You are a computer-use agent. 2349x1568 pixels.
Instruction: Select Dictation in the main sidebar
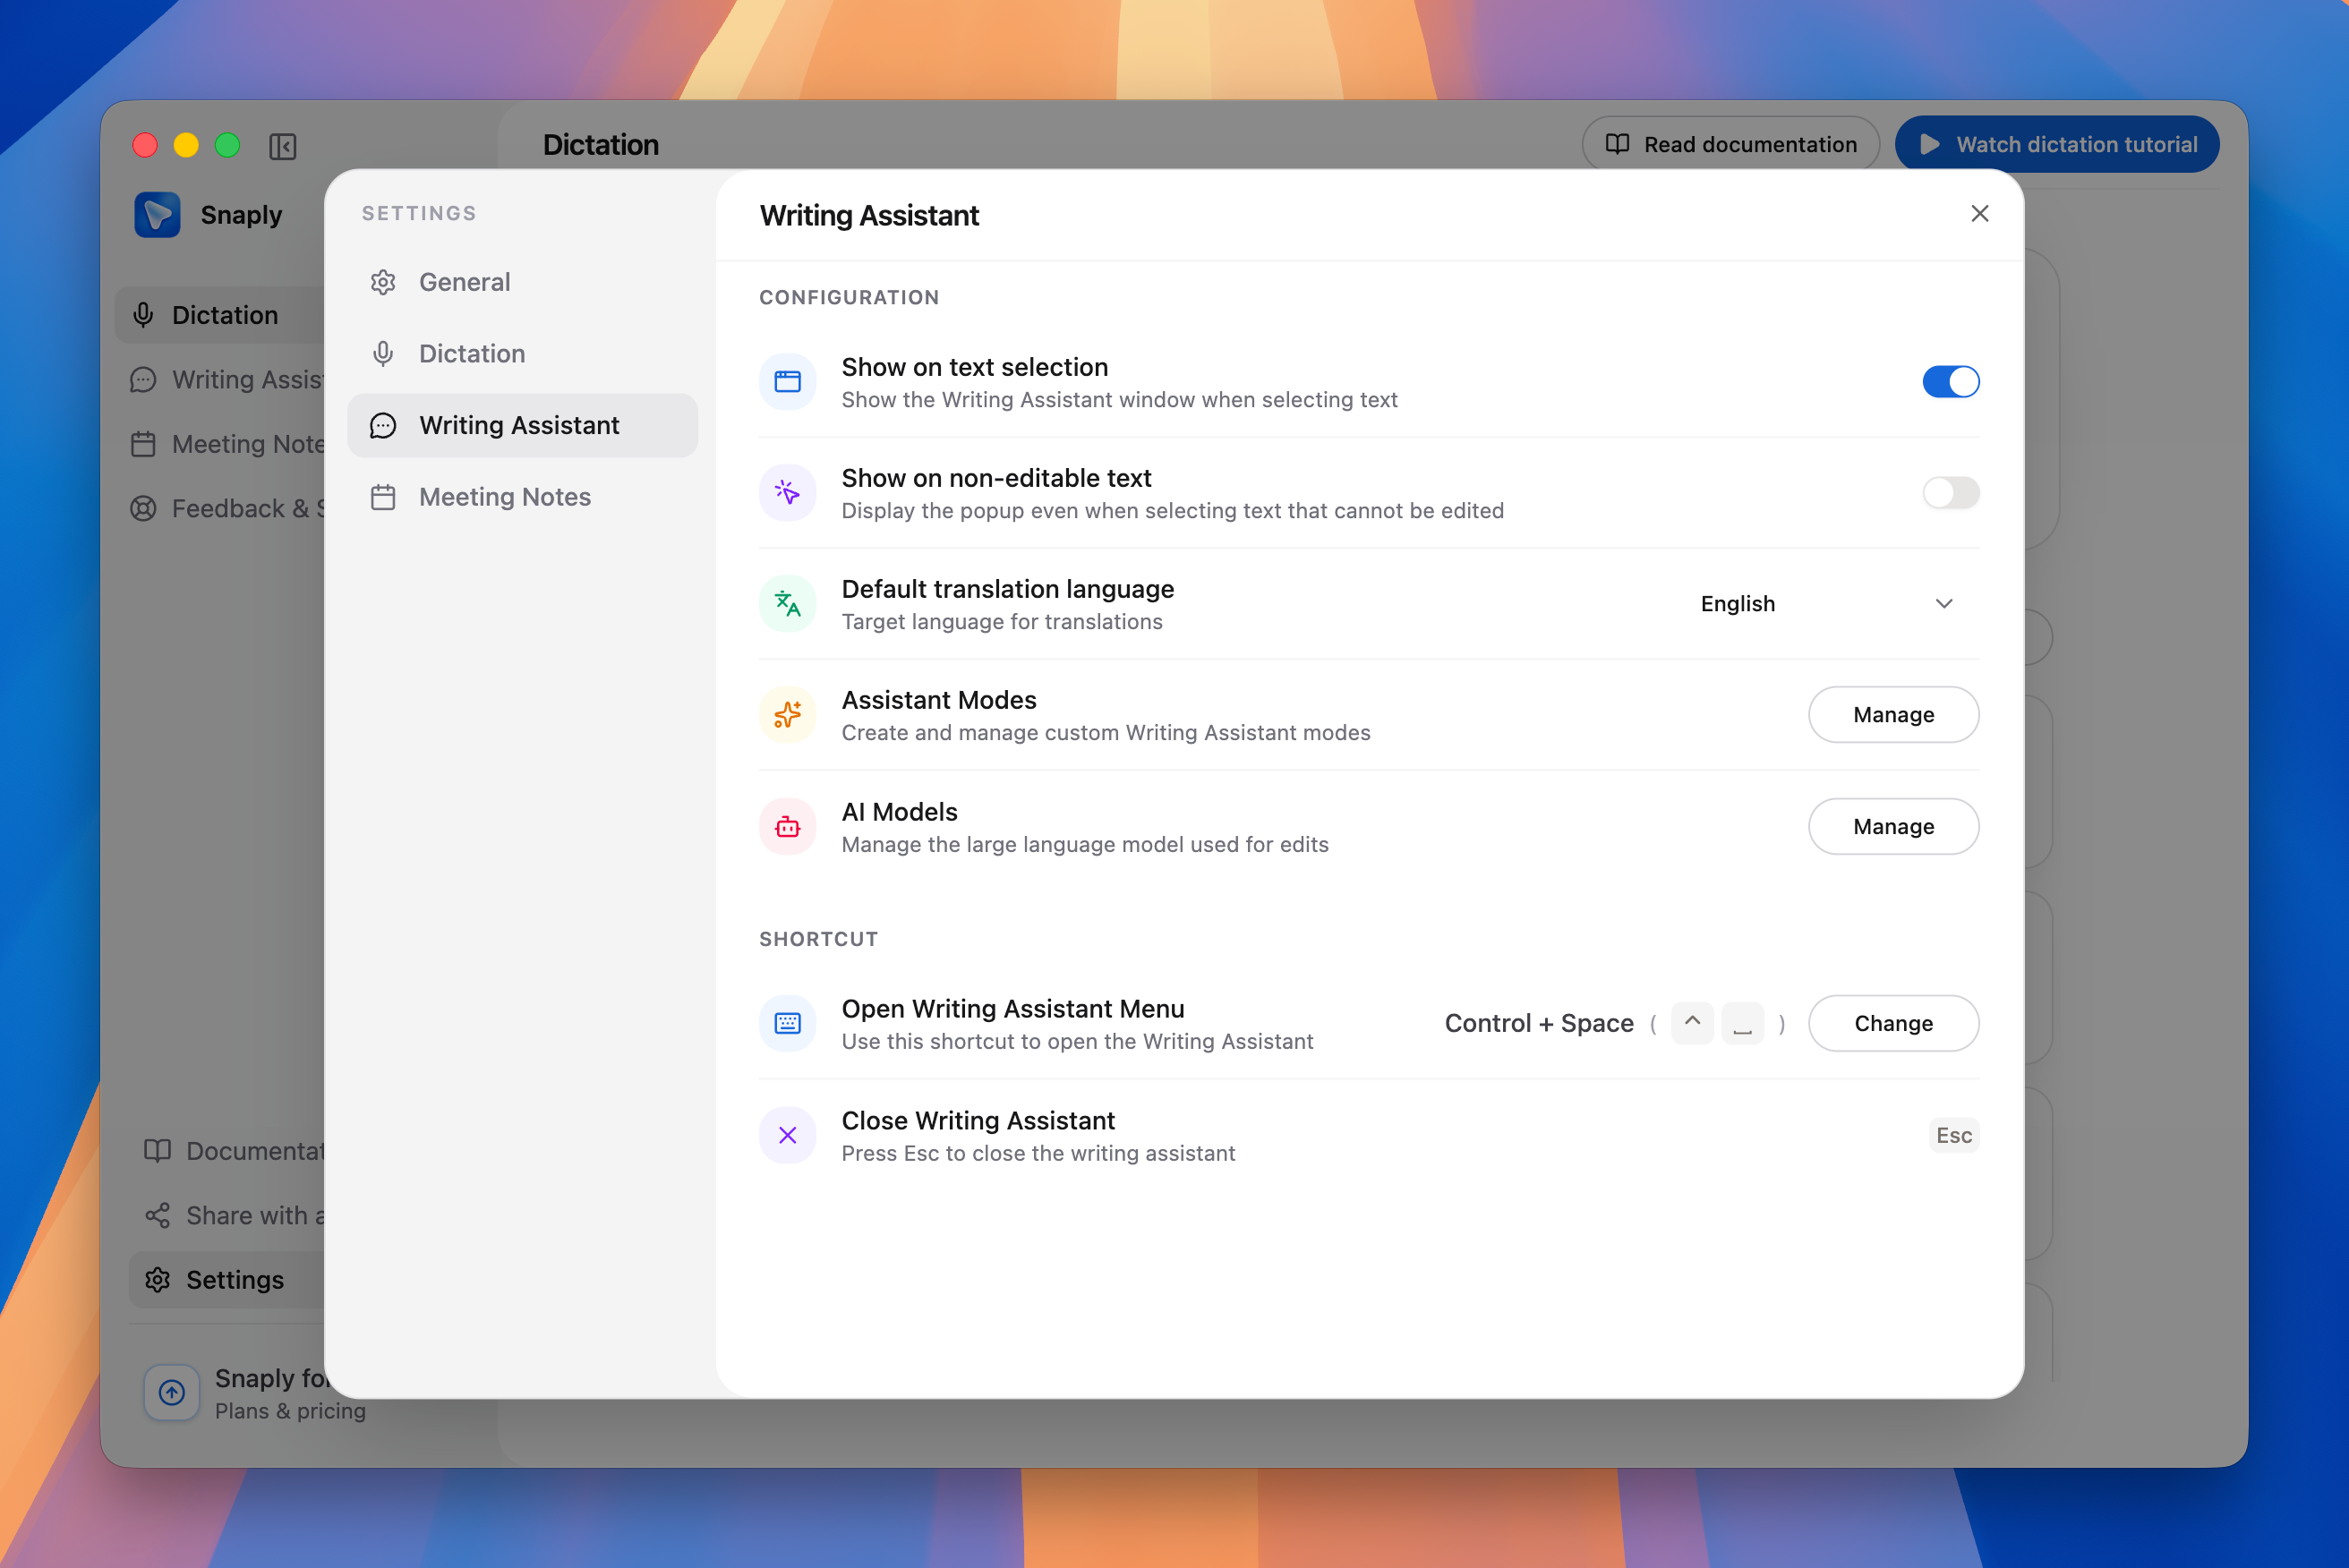(x=220, y=315)
